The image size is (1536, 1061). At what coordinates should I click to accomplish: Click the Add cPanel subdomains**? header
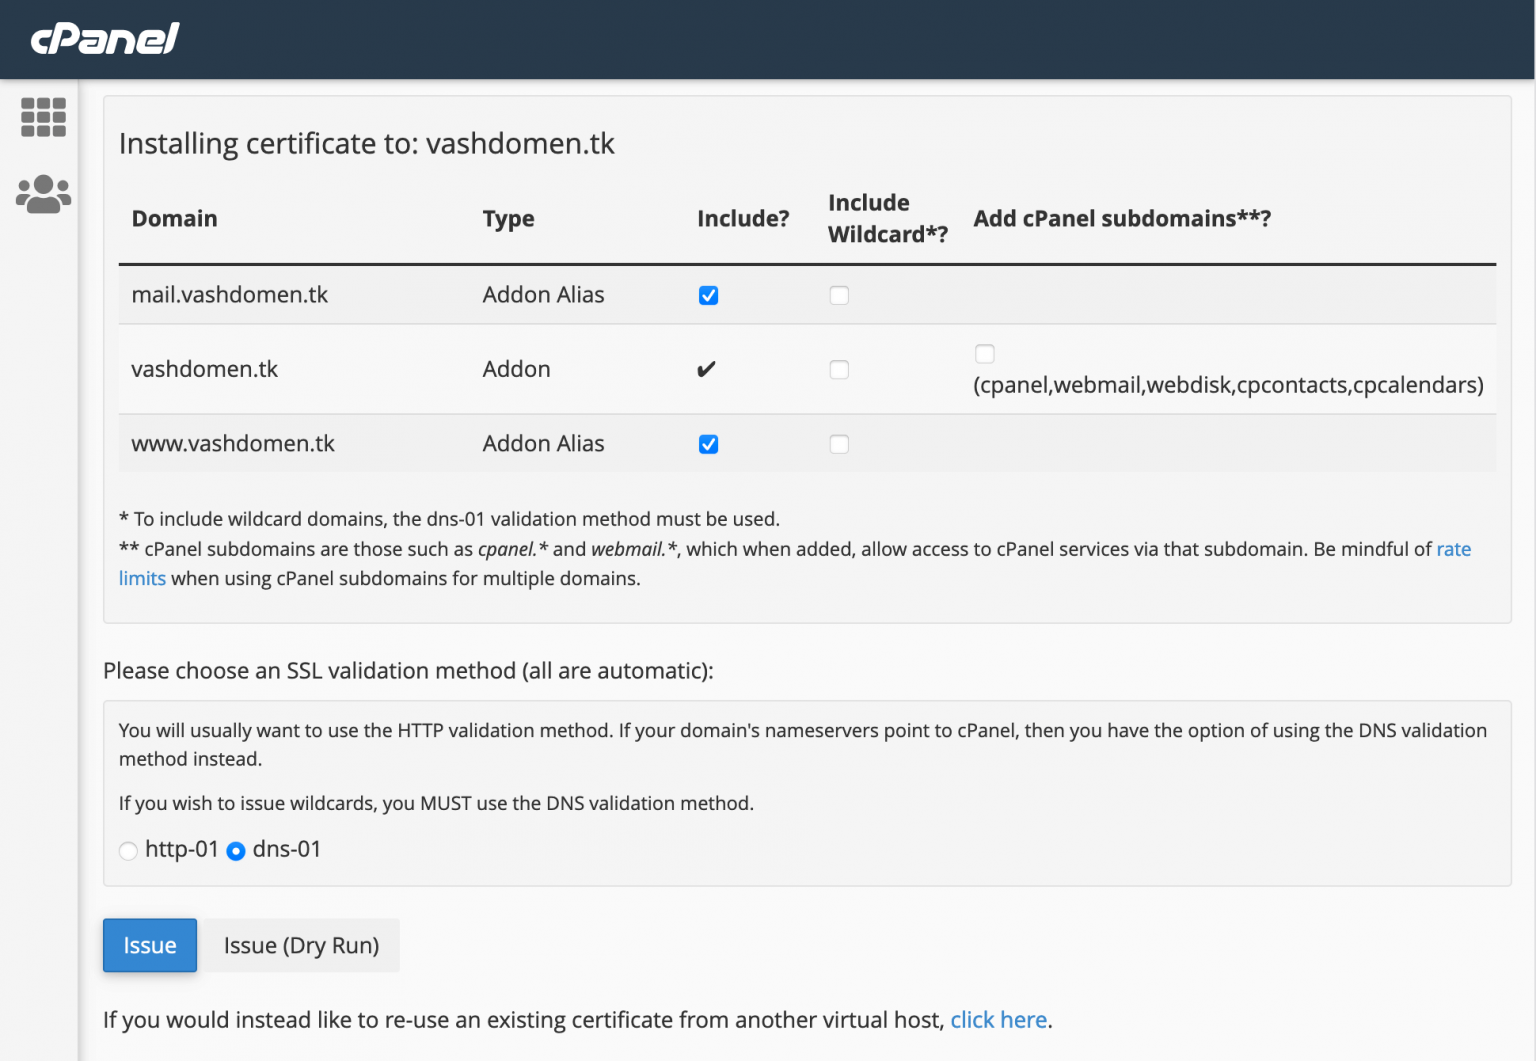1122,218
